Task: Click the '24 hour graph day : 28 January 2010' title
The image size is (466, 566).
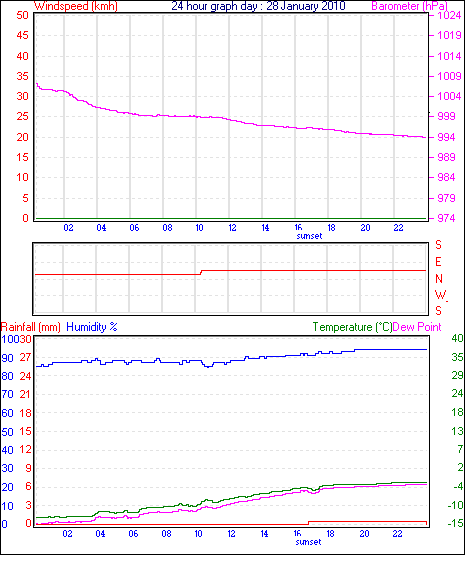Action: coord(258,6)
